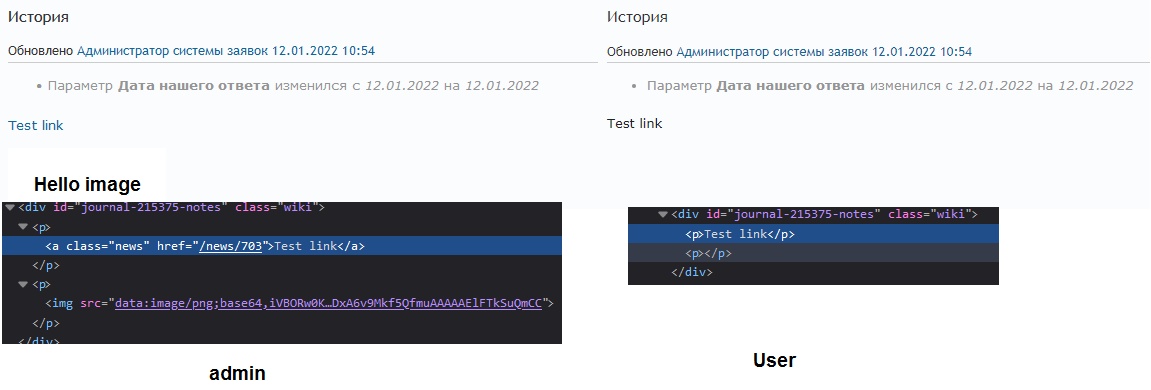Image resolution: width=1151 pixels, height=390 pixels.
Task: Click the "User" caption label
Action: pos(774,361)
